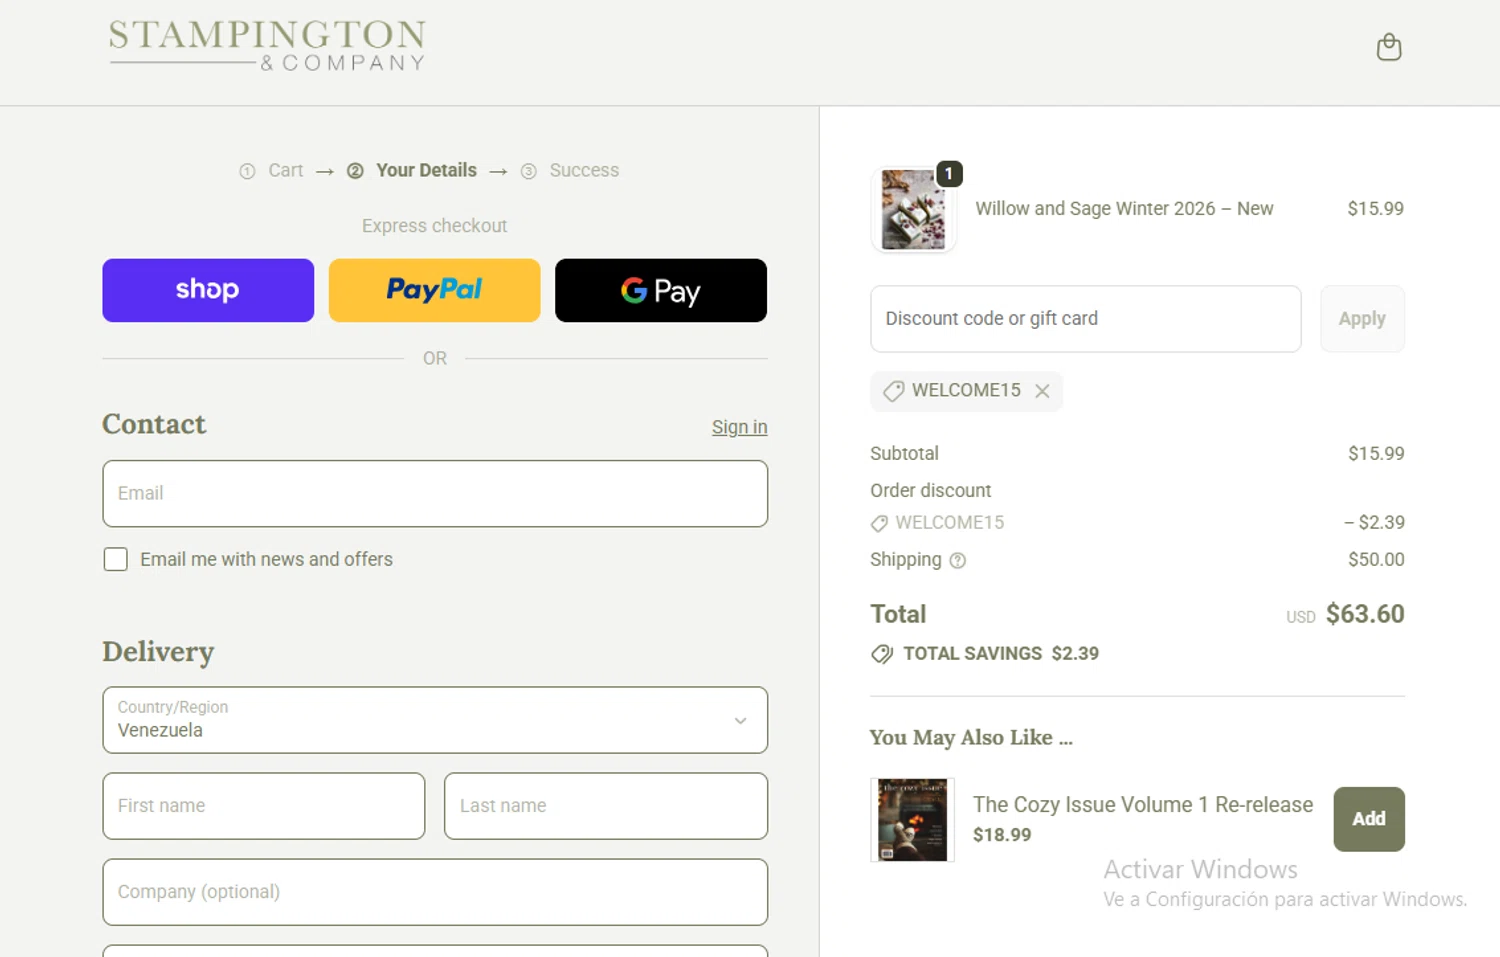Pay with PayPal express checkout
This screenshot has width=1500, height=957.
click(x=434, y=290)
